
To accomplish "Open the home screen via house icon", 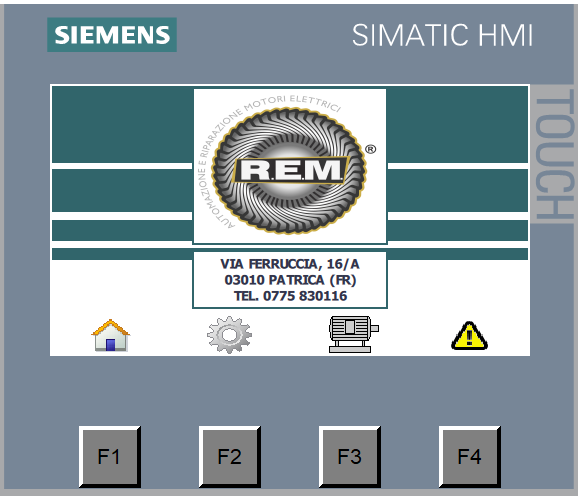I will pos(111,335).
